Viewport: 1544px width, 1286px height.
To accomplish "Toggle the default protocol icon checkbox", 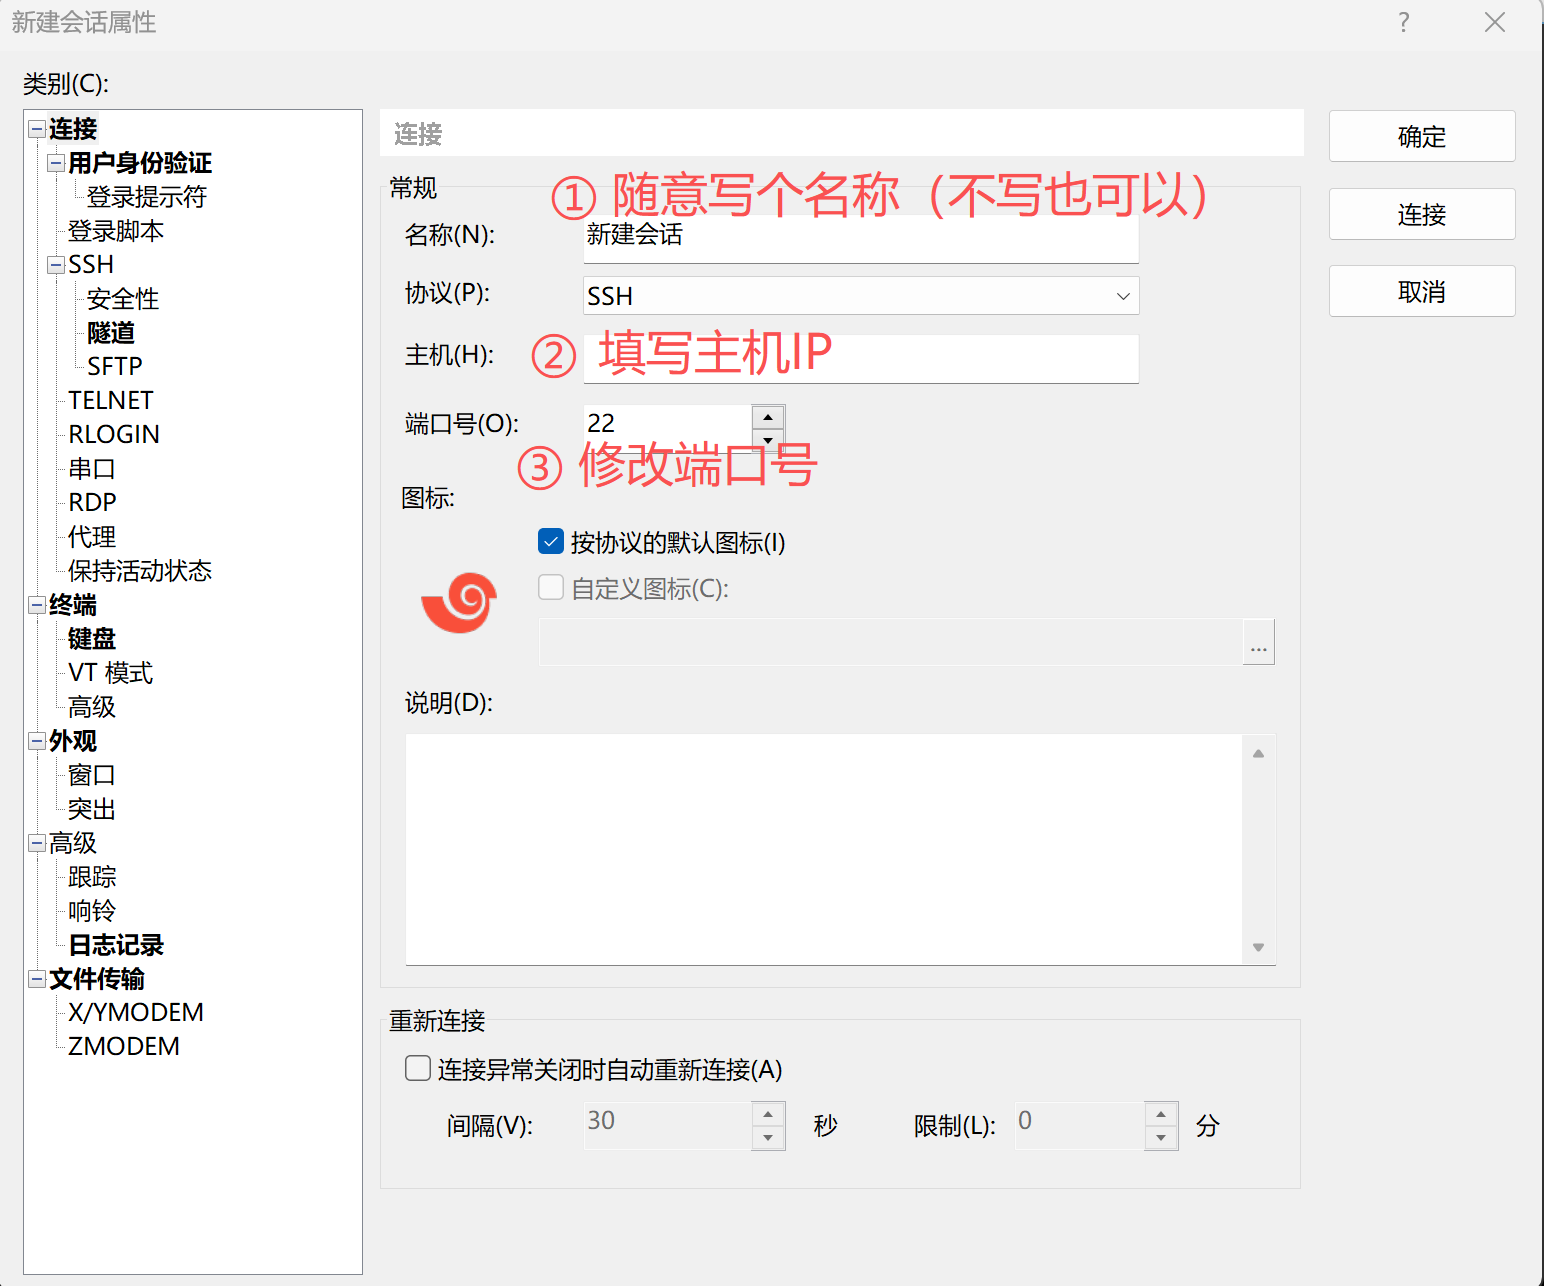I will pos(551,542).
